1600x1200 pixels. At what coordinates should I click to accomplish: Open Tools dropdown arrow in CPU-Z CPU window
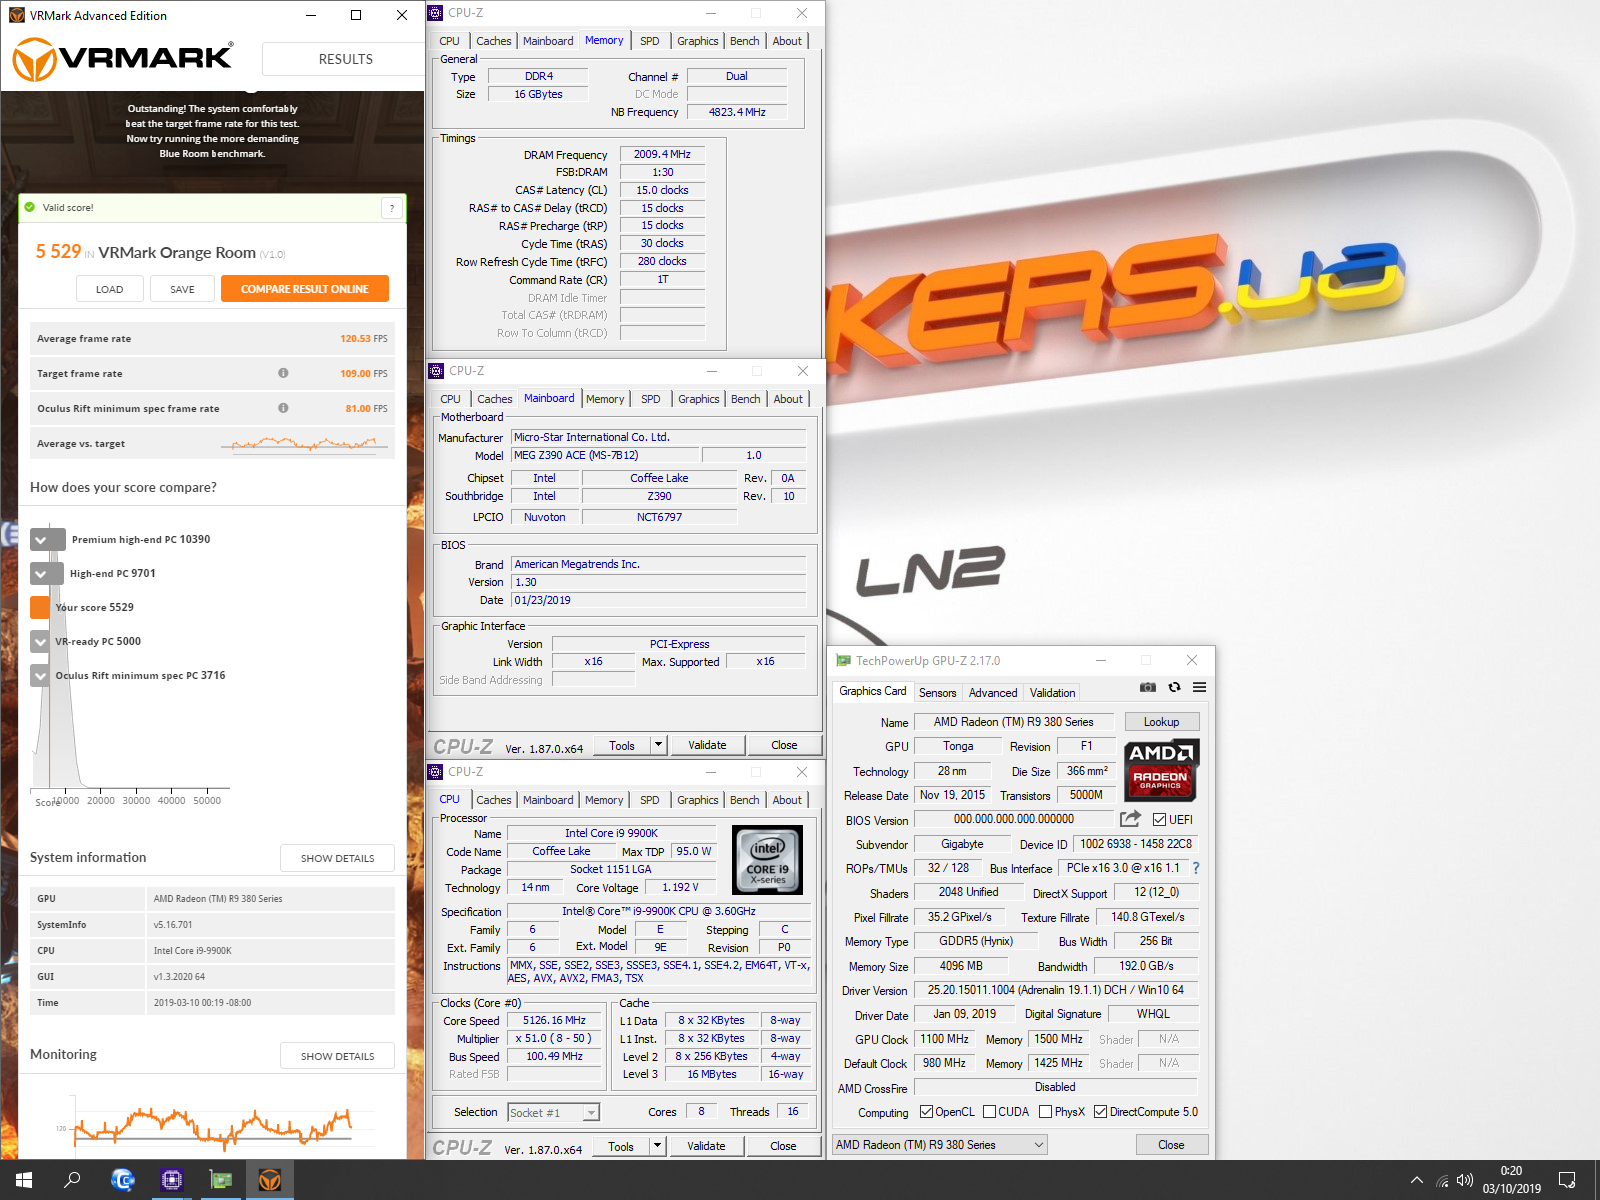[x=657, y=1146]
